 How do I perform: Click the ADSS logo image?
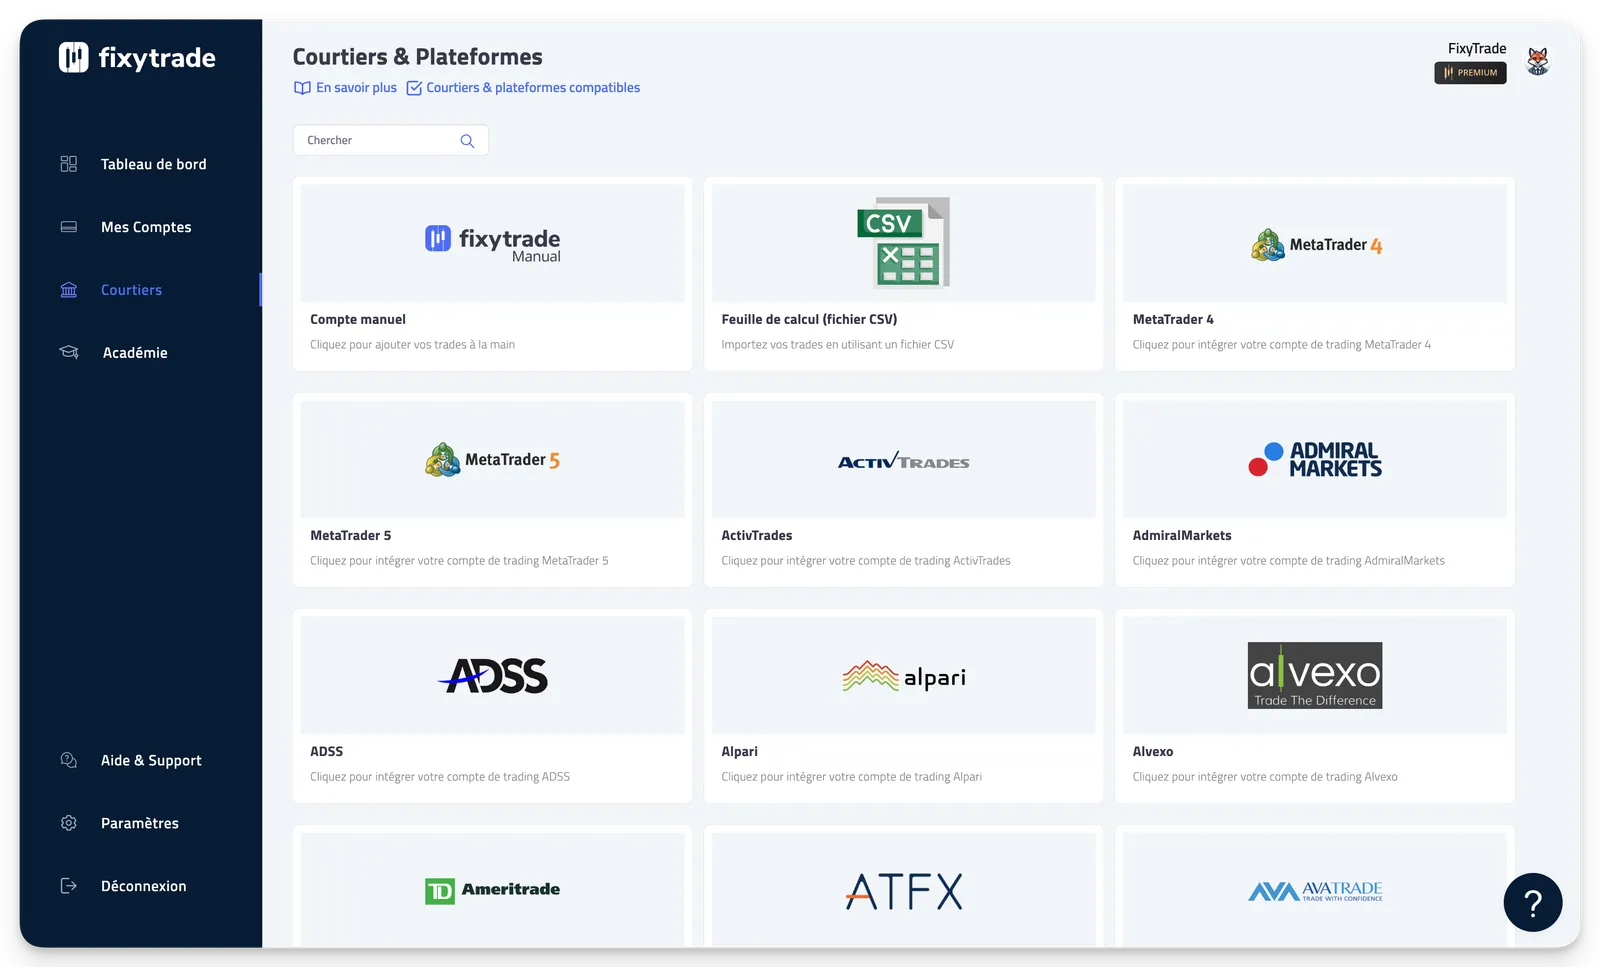pyautogui.click(x=493, y=676)
